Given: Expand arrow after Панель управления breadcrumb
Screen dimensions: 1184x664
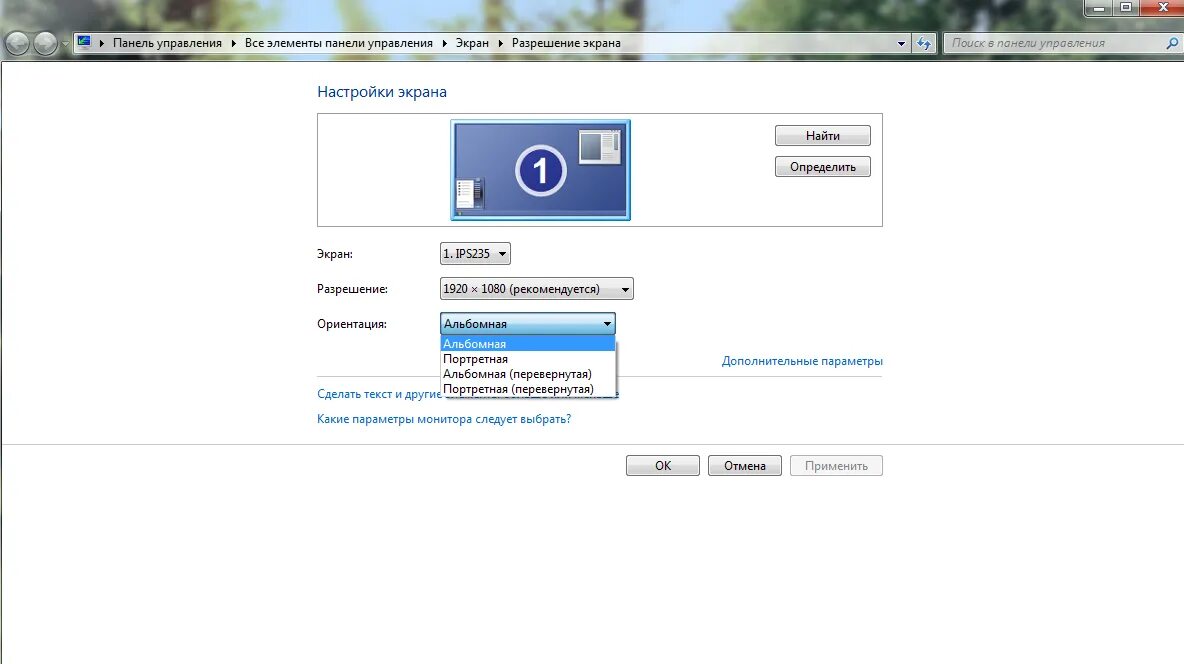Looking at the screenshot, I should [x=233, y=43].
